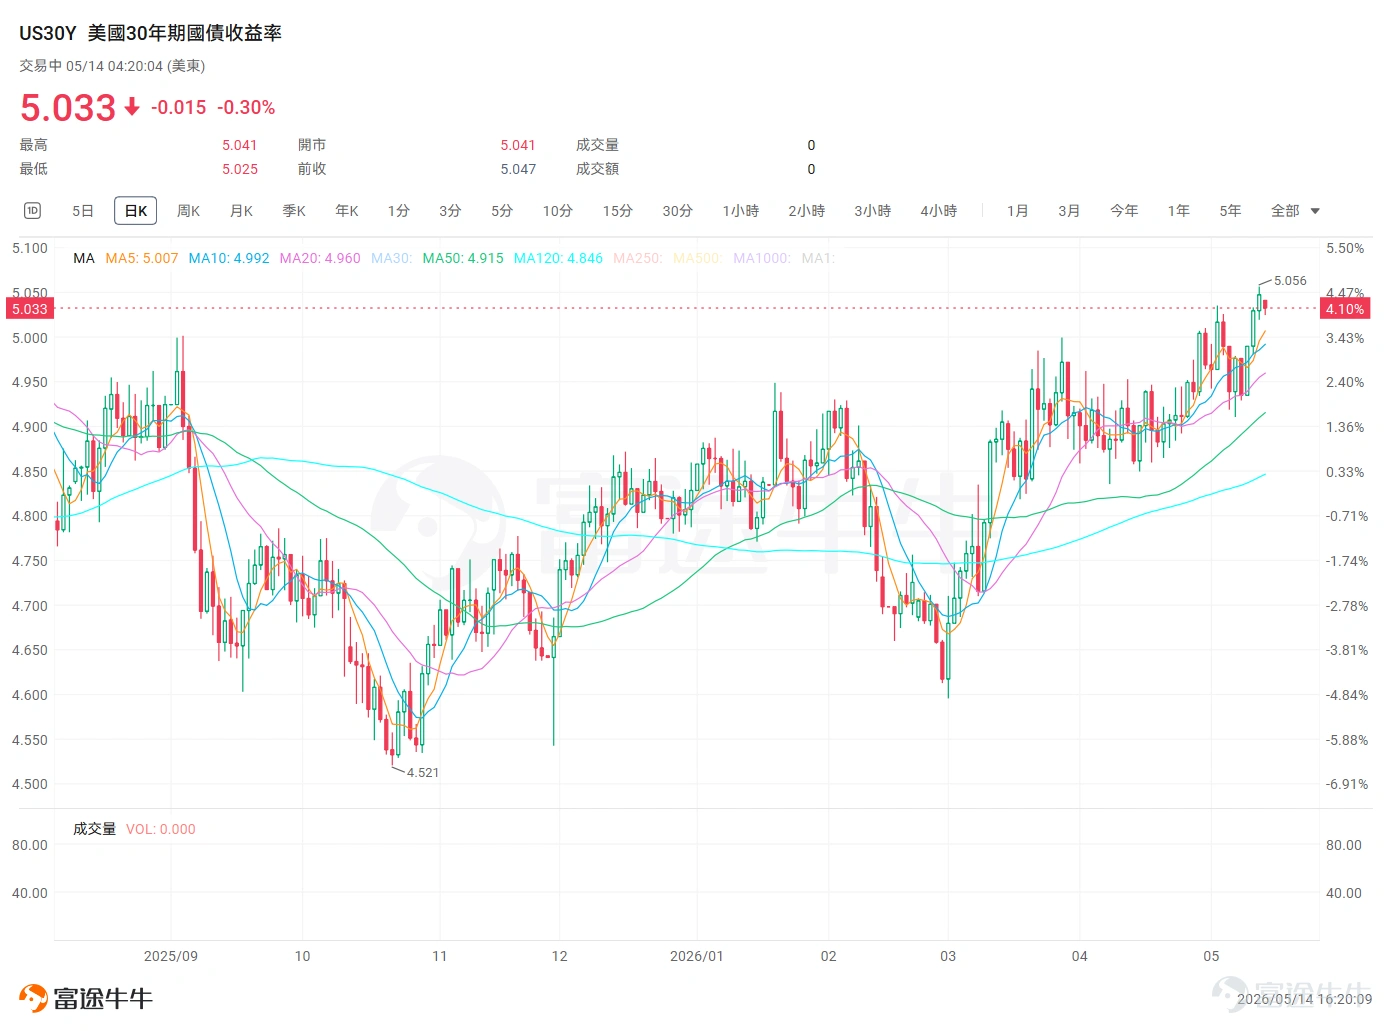Select the 年K yearly candlestick tab
Image resolution: width=1392 pixels, height=1031 pixels.
coord(347,211)
